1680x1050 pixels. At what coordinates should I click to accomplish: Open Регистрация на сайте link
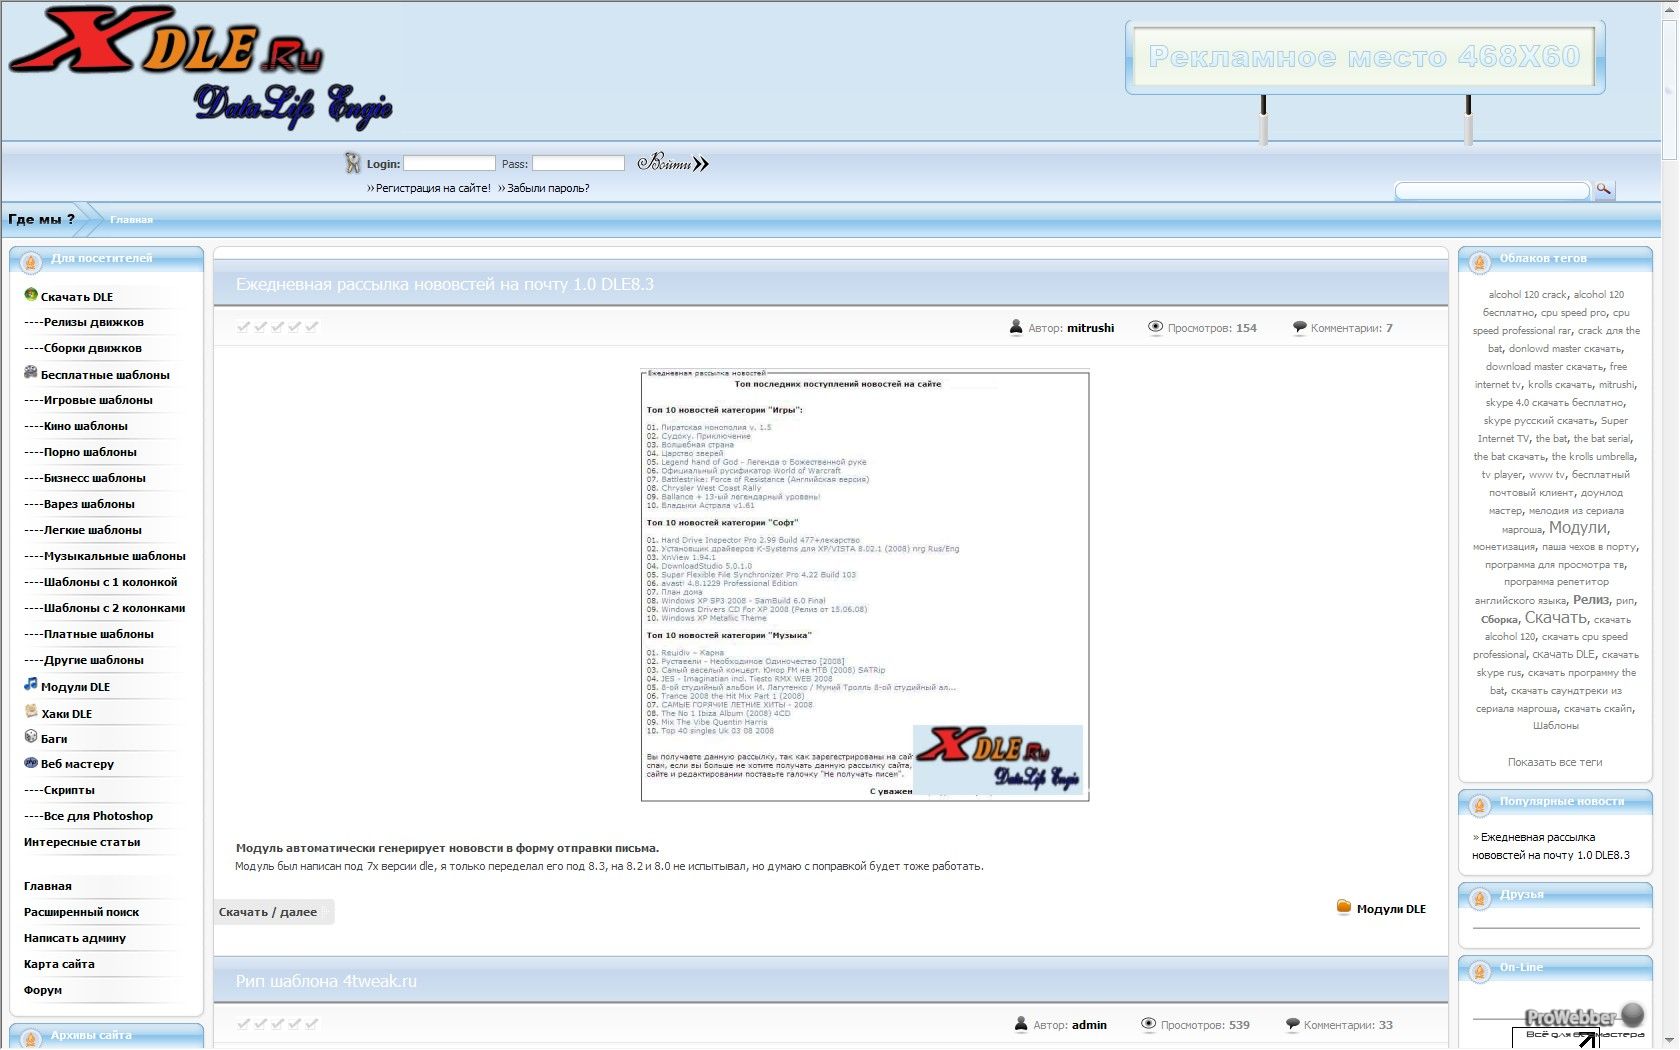click(x=433, y=188)
